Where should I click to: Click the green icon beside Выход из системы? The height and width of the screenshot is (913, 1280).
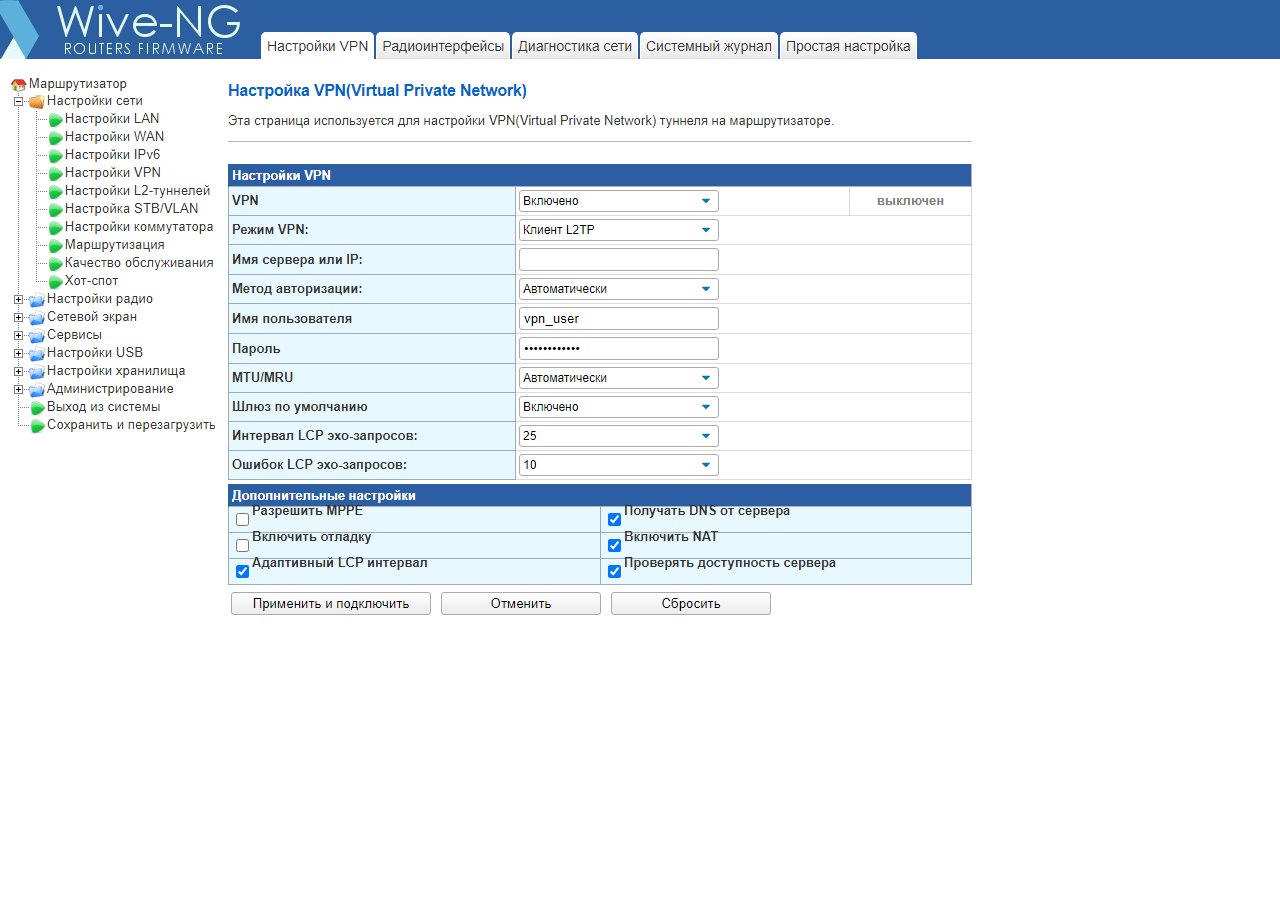point(38,408)
